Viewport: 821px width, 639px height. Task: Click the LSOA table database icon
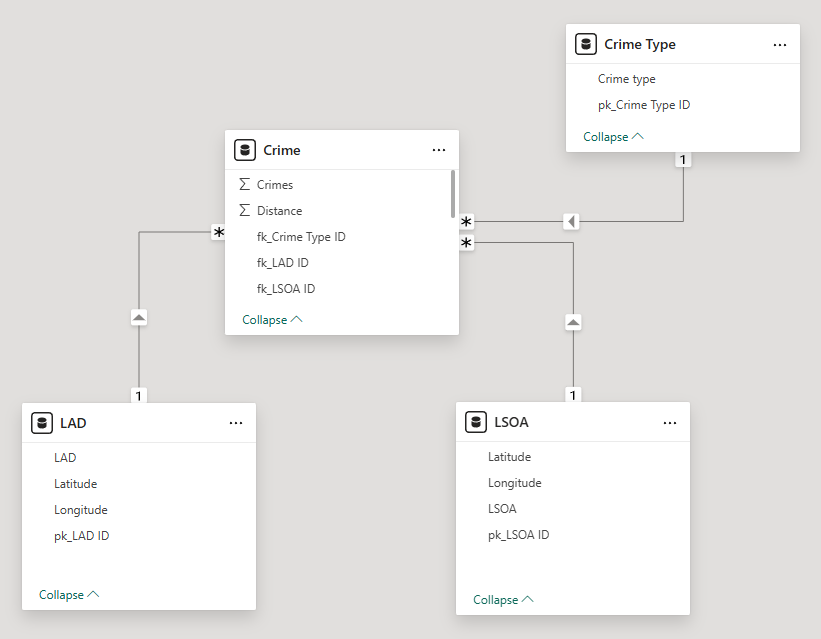pyautogui.click(x=476, y=422)
